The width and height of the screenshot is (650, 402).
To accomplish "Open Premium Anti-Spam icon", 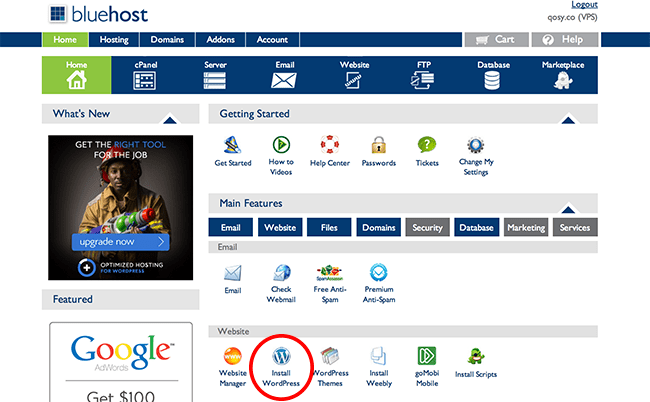I will coord(378,273).
